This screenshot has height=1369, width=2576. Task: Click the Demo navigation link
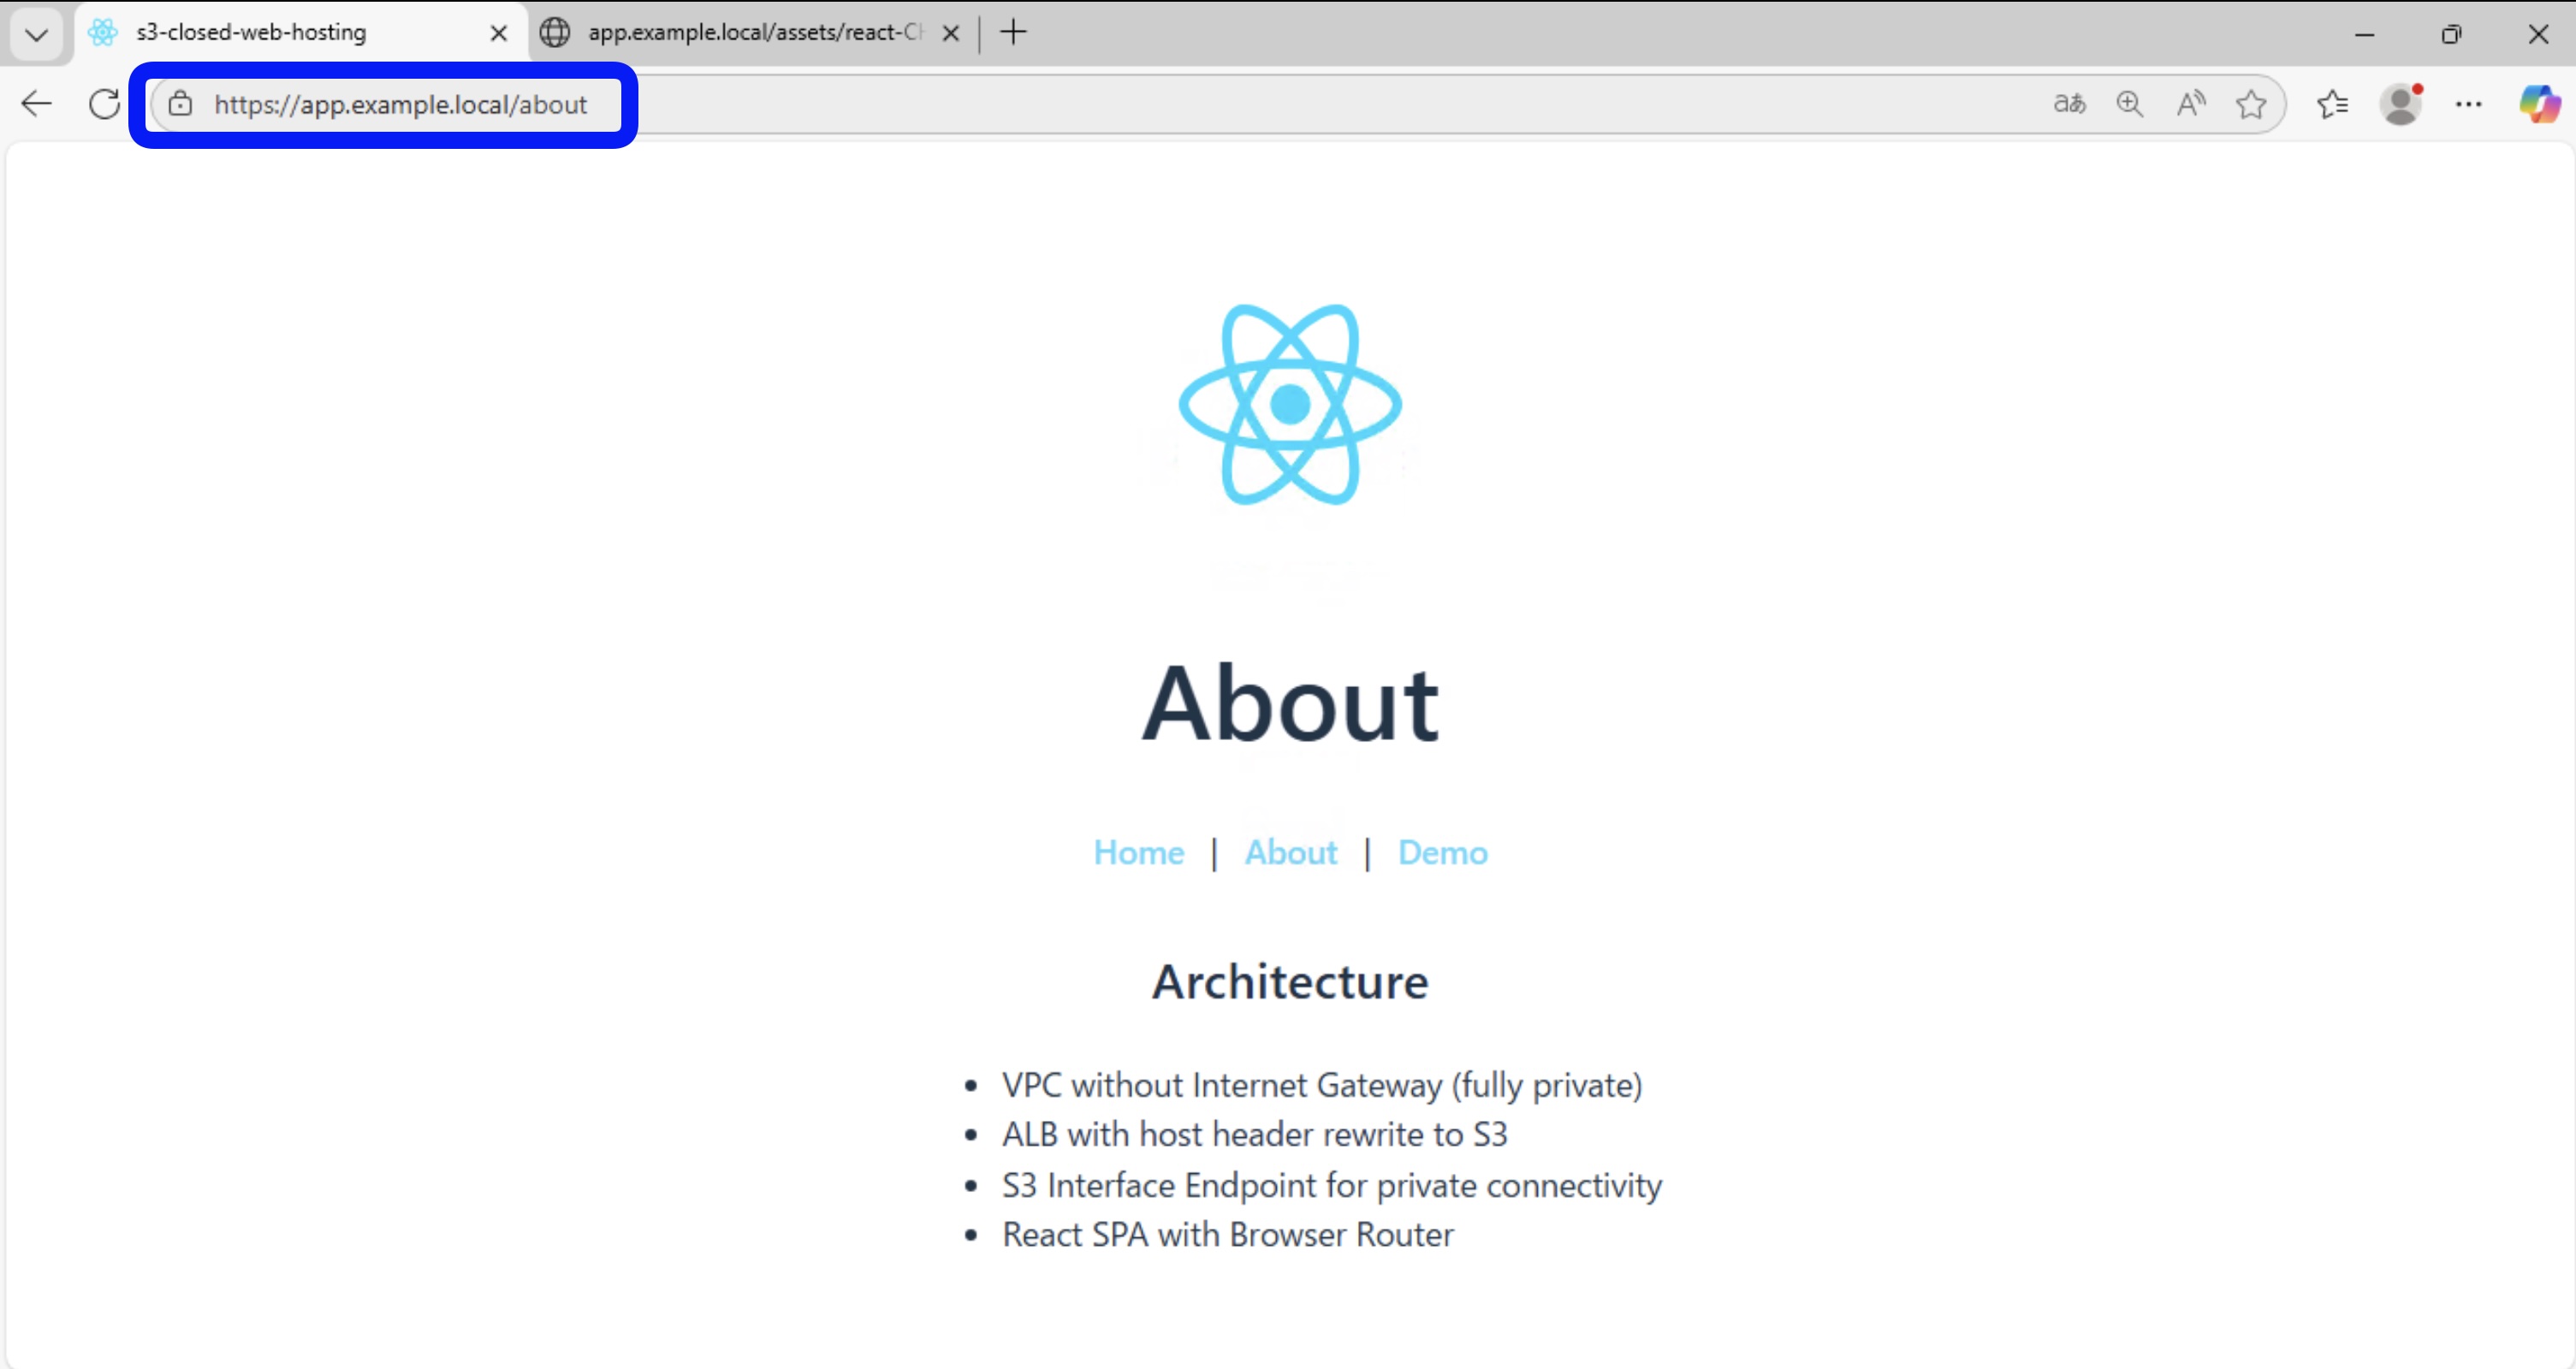1442,852
